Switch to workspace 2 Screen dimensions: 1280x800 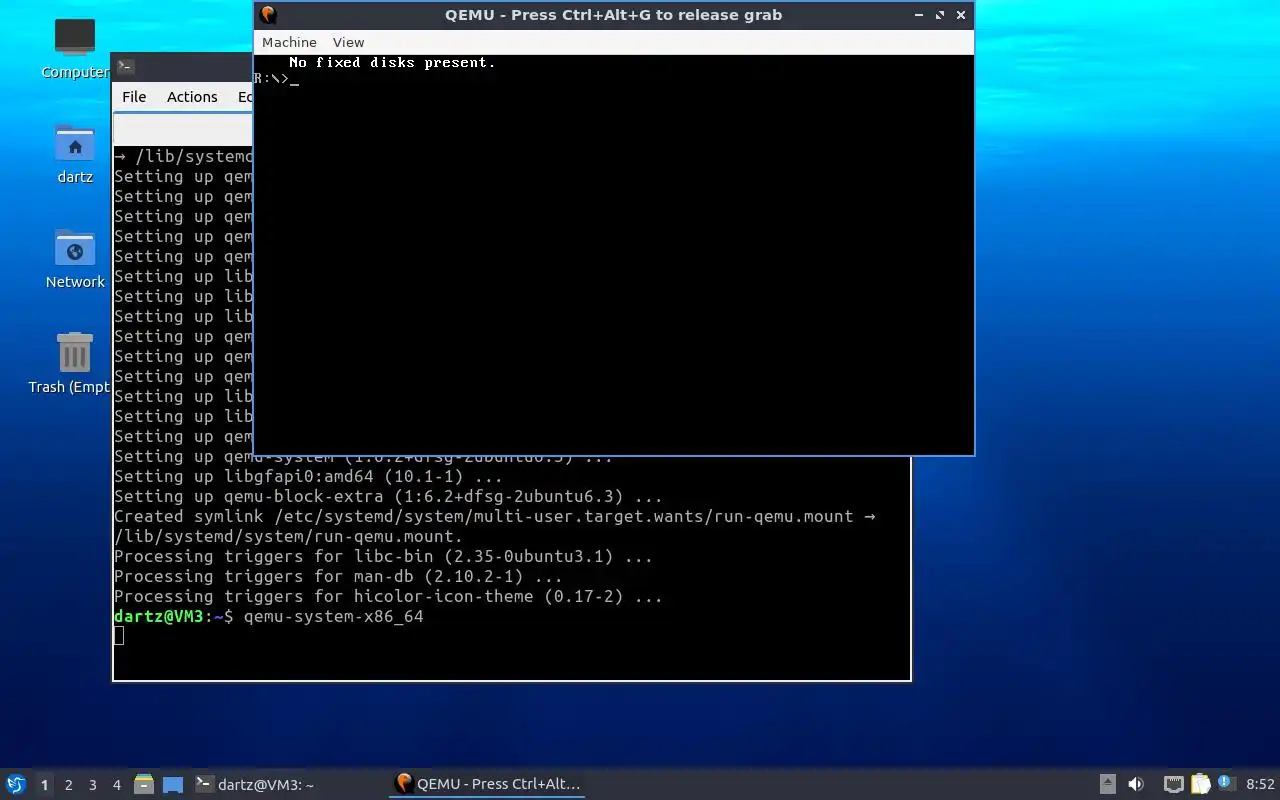pyautogui.click(x=69, y=785)
